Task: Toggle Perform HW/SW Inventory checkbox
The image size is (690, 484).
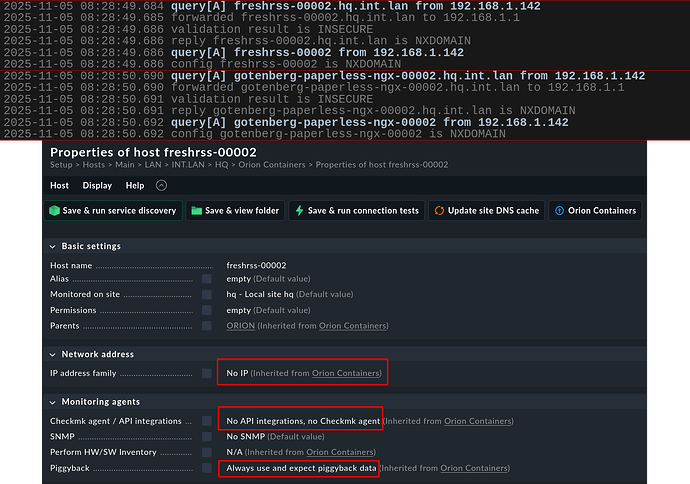Action: click(207, 452)
